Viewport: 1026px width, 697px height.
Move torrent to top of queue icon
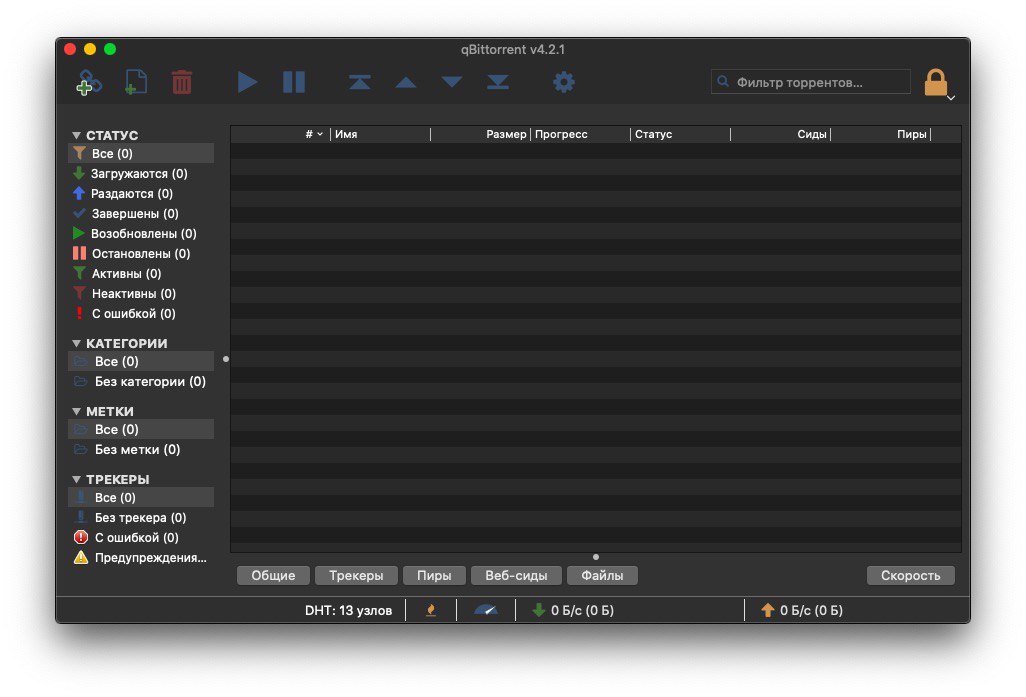click(359, 82)
